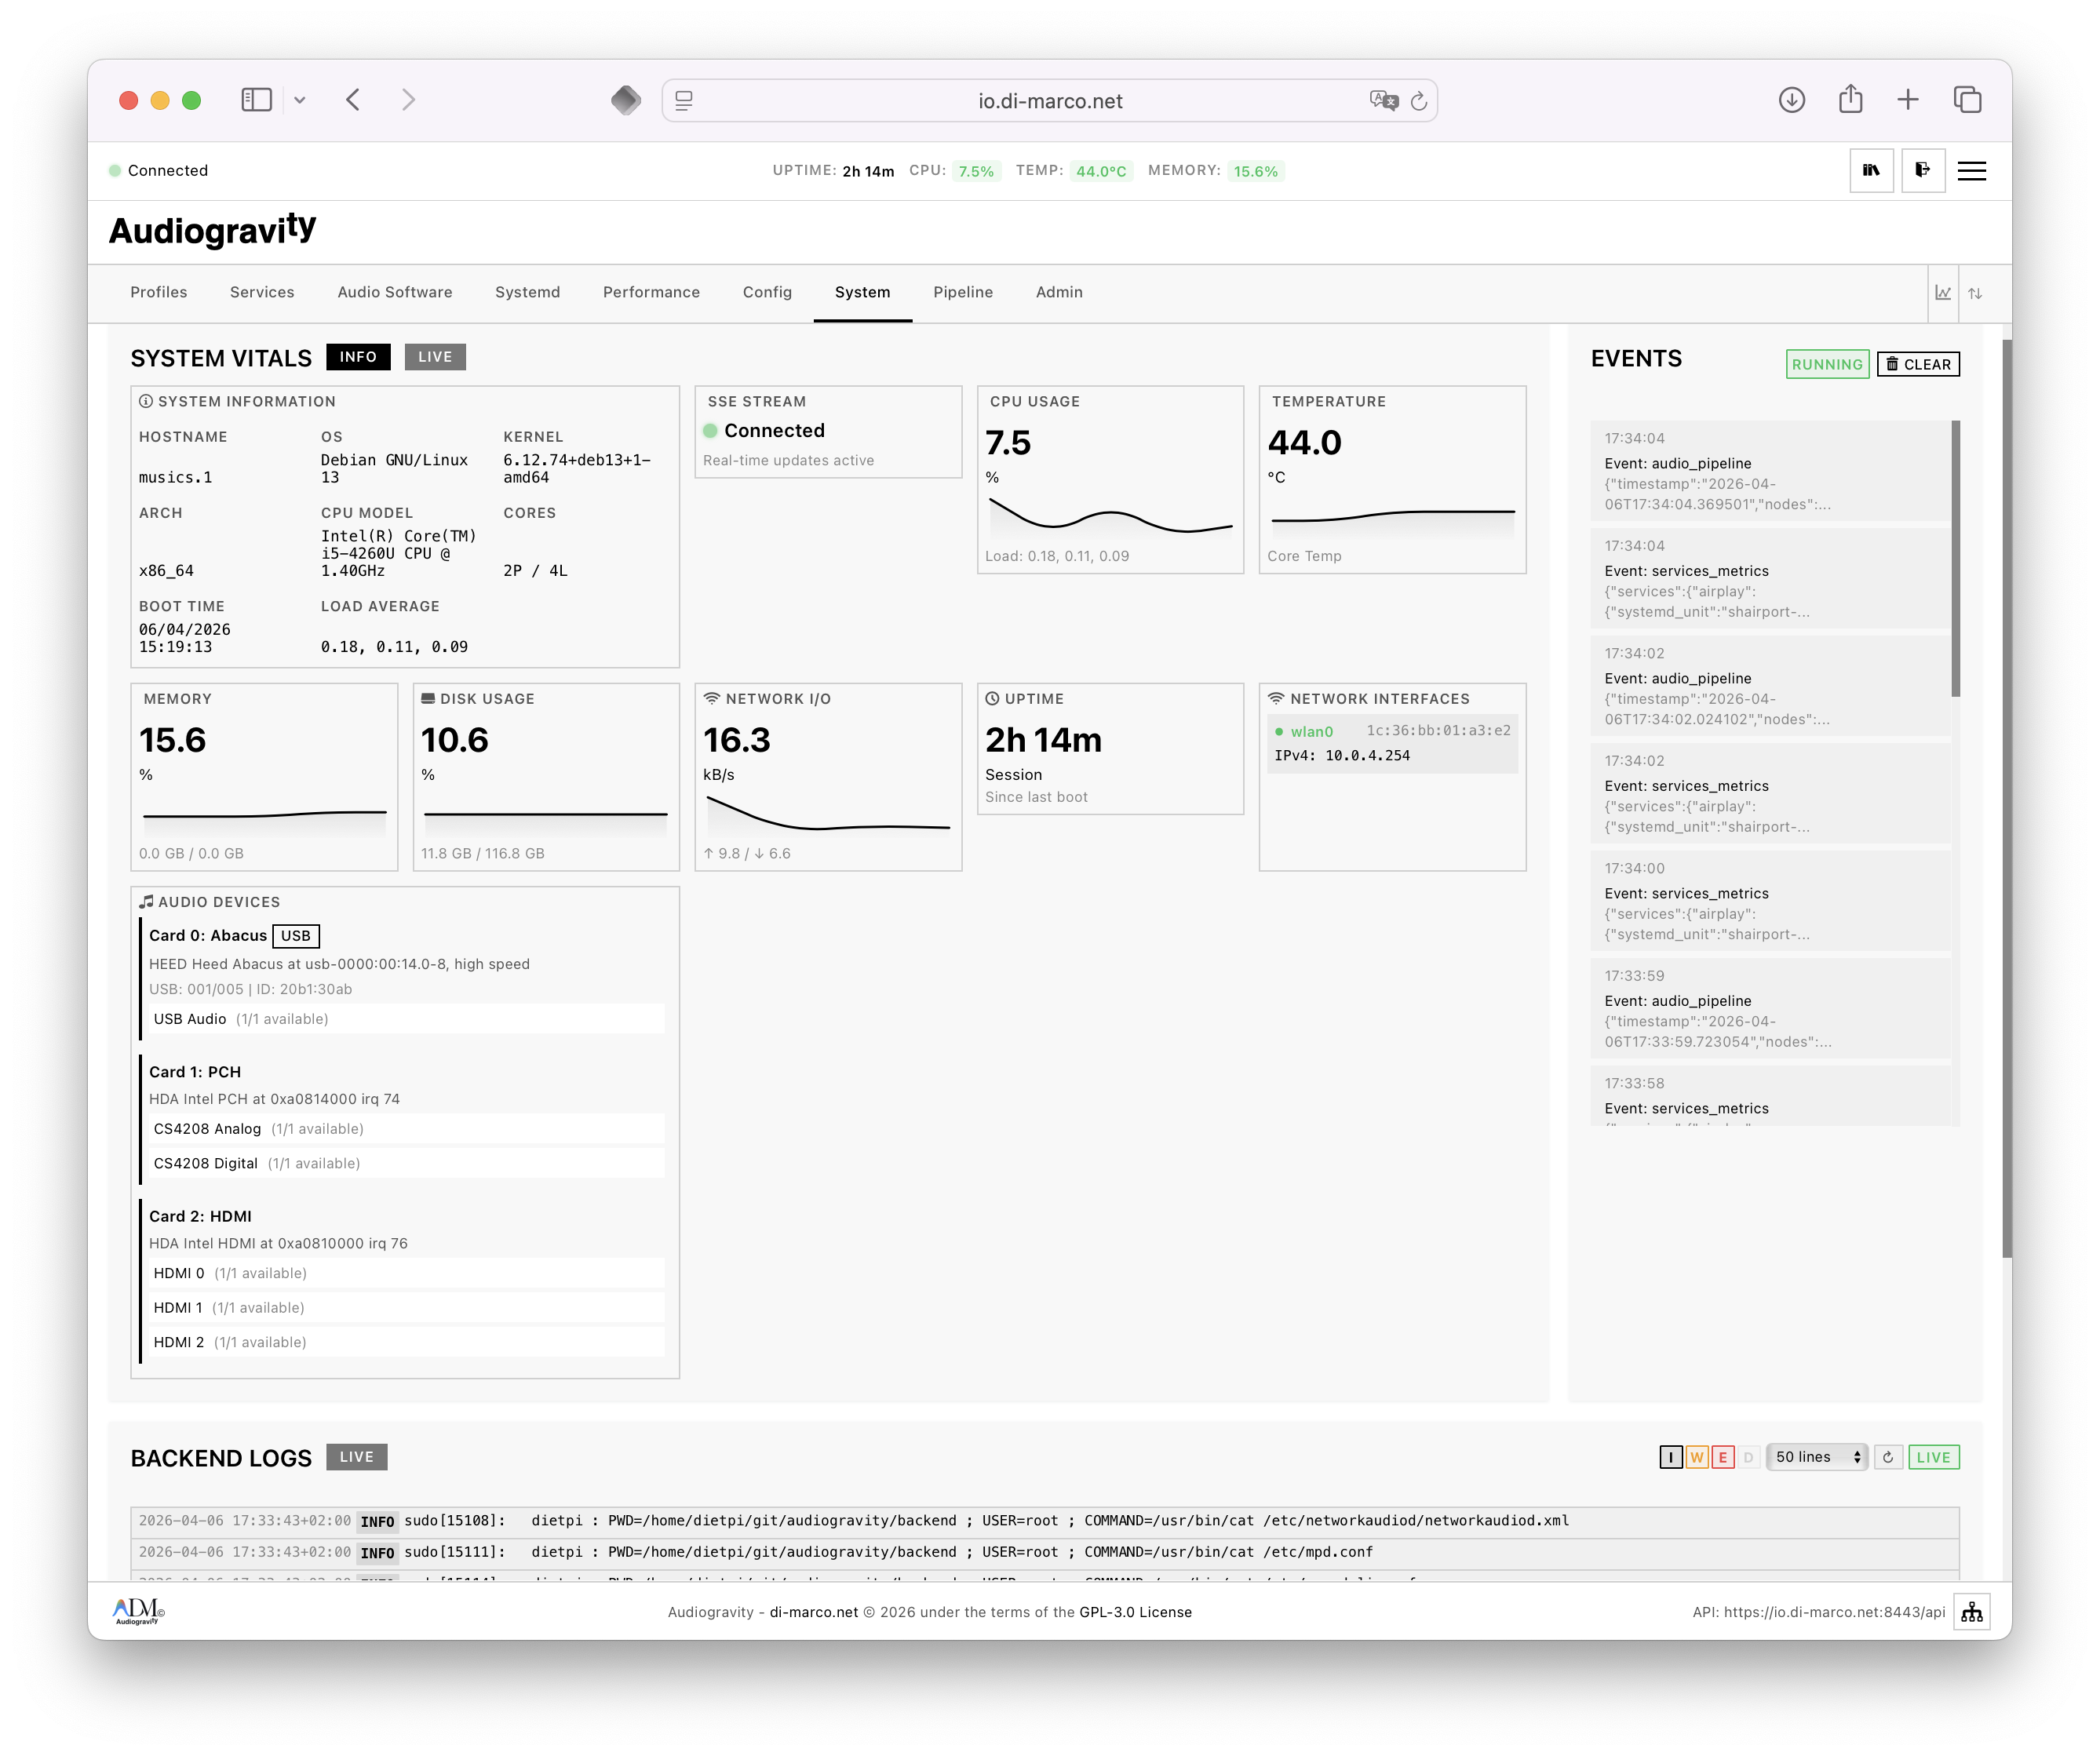Click the up-down sort arrows icon
This screenshot has width=2100, height=1756.
1976,293
